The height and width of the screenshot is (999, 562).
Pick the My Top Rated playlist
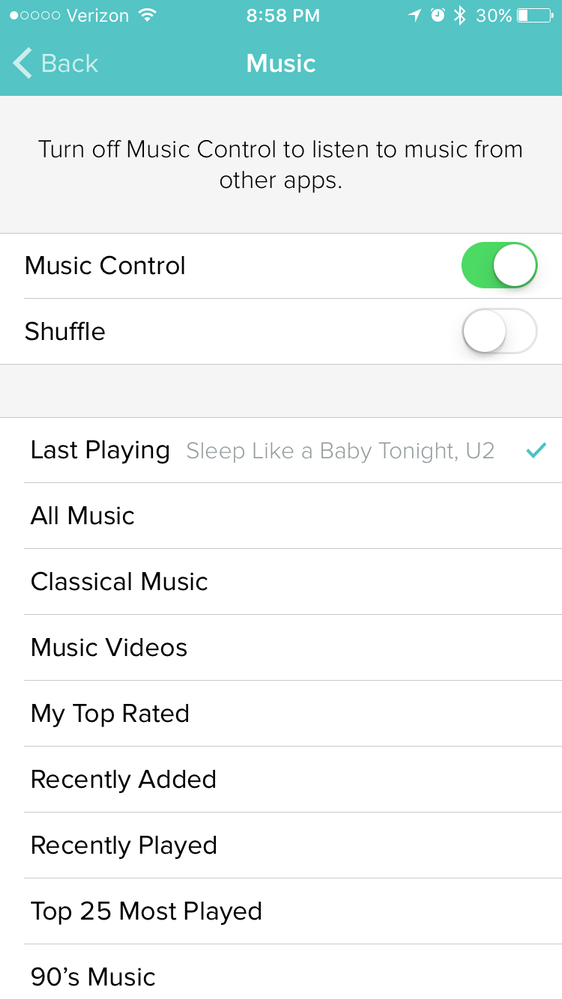point(281,714)
